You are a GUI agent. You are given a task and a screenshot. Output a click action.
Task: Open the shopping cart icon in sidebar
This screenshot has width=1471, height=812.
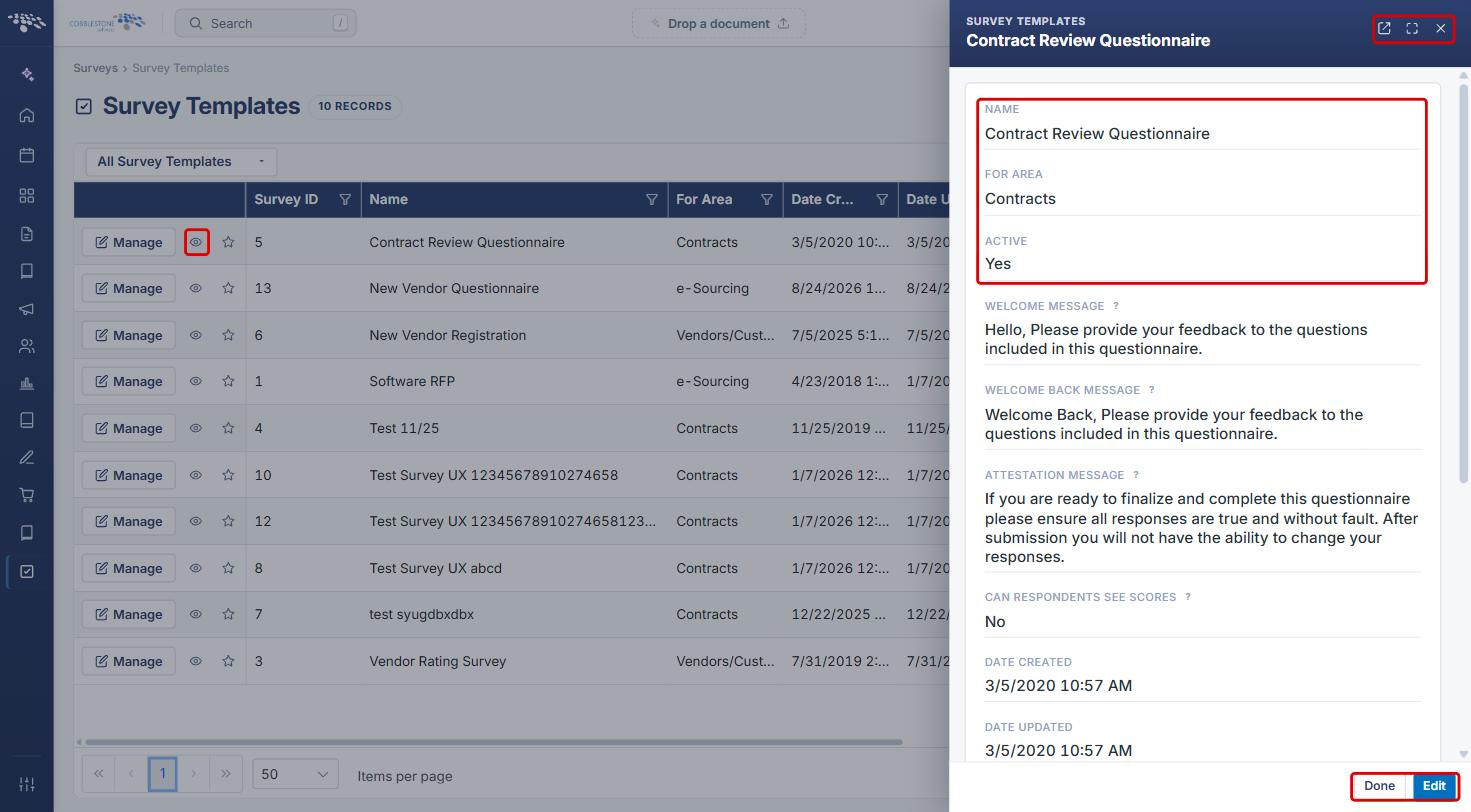[27, 495]
